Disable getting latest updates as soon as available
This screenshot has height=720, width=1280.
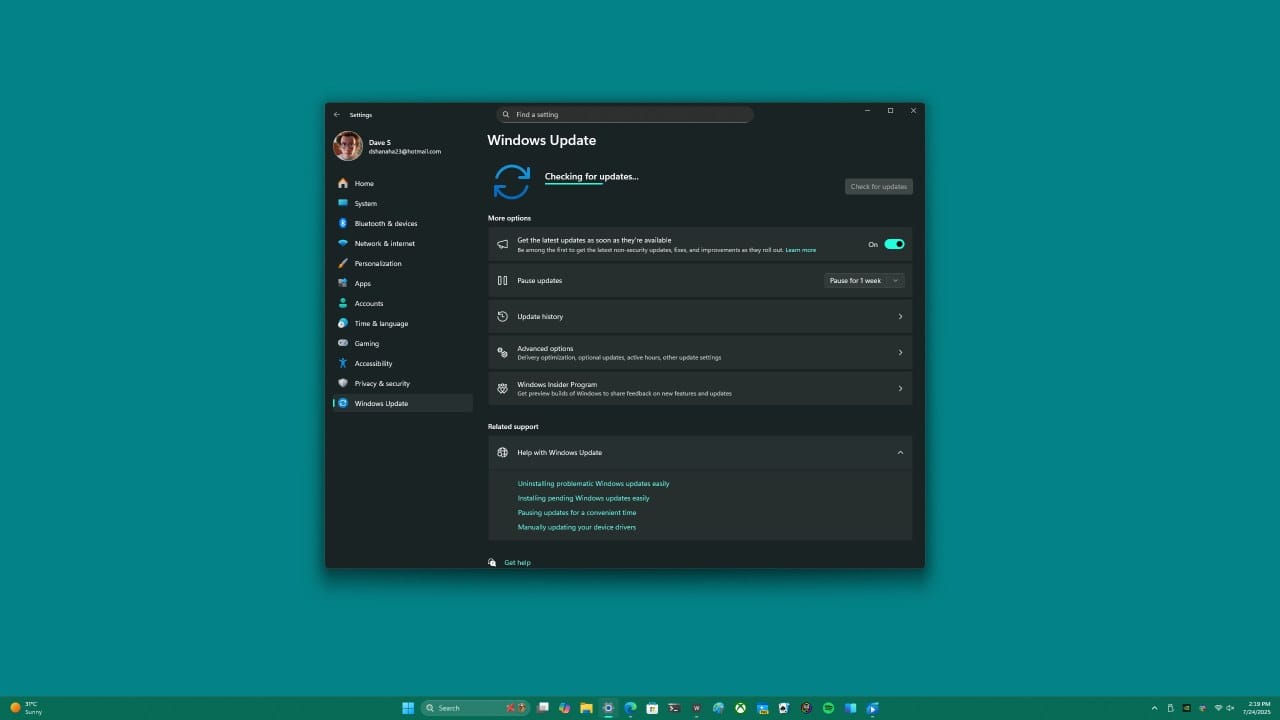coord(893,243)
